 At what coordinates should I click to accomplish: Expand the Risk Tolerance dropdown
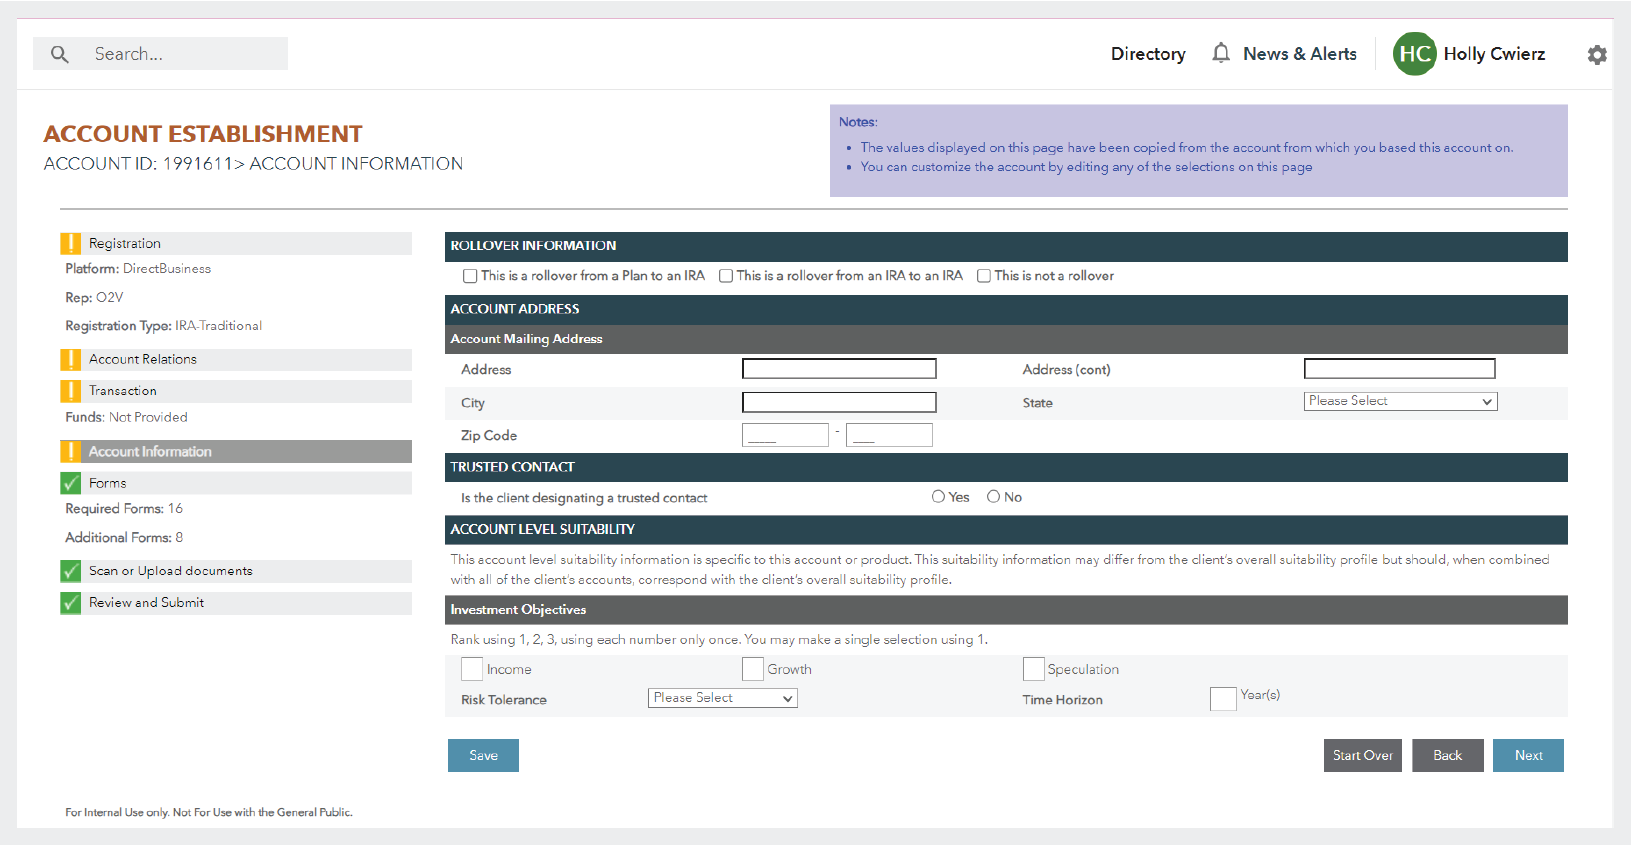click(722, 698)
